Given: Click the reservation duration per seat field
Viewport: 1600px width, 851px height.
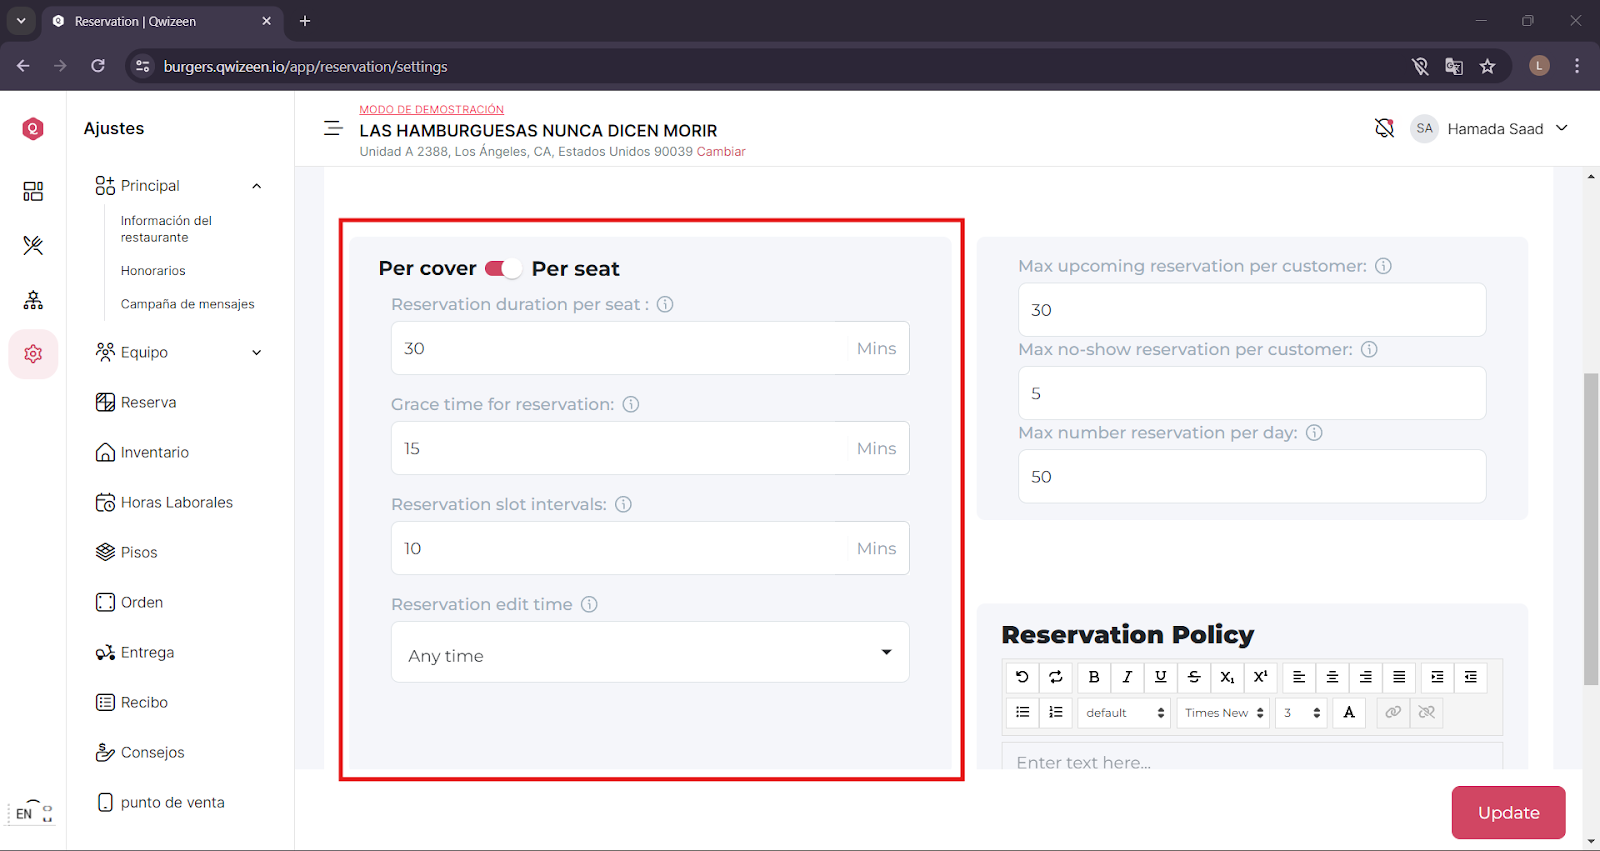Looking at the screenshot, I should pyautogui.click(x=650, y=348).
